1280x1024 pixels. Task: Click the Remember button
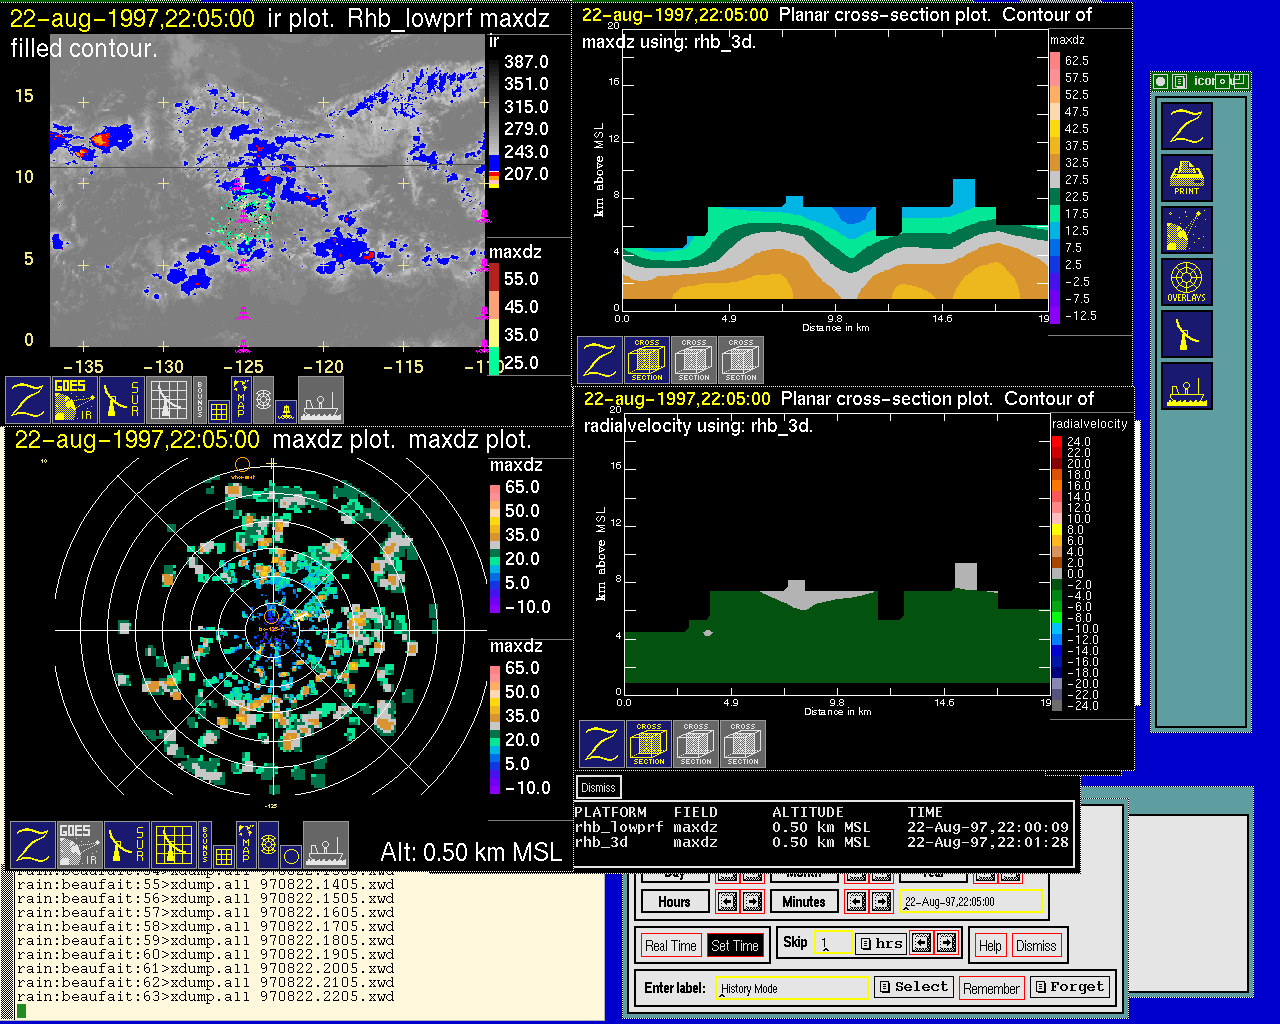click(x=991, y=988)
